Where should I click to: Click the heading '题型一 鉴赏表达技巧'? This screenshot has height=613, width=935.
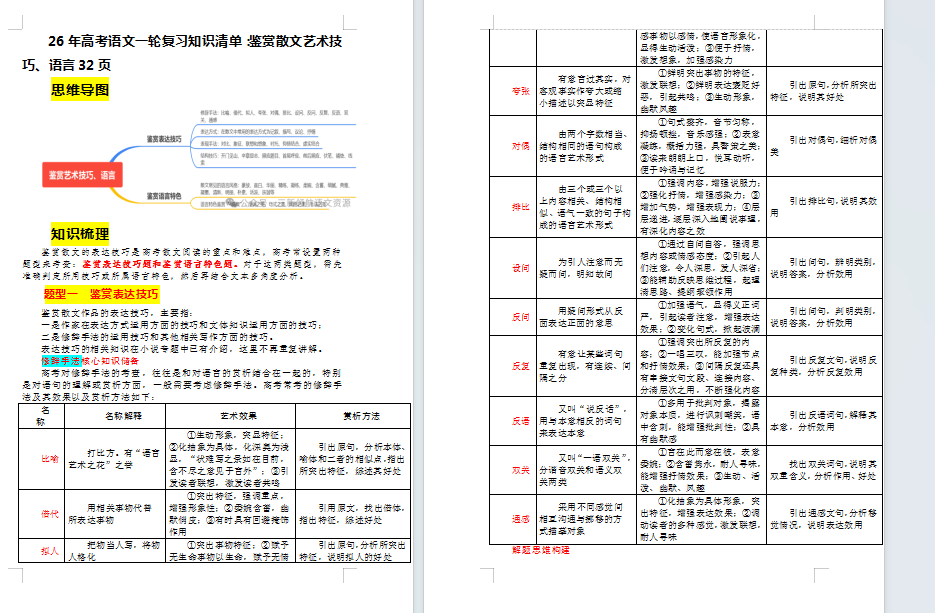point(101,294)
